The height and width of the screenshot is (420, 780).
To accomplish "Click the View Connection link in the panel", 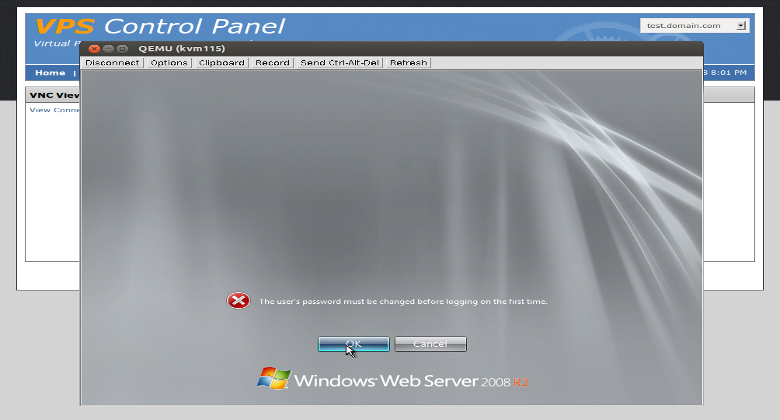I will pyautogui.click(x=54, y=110).
